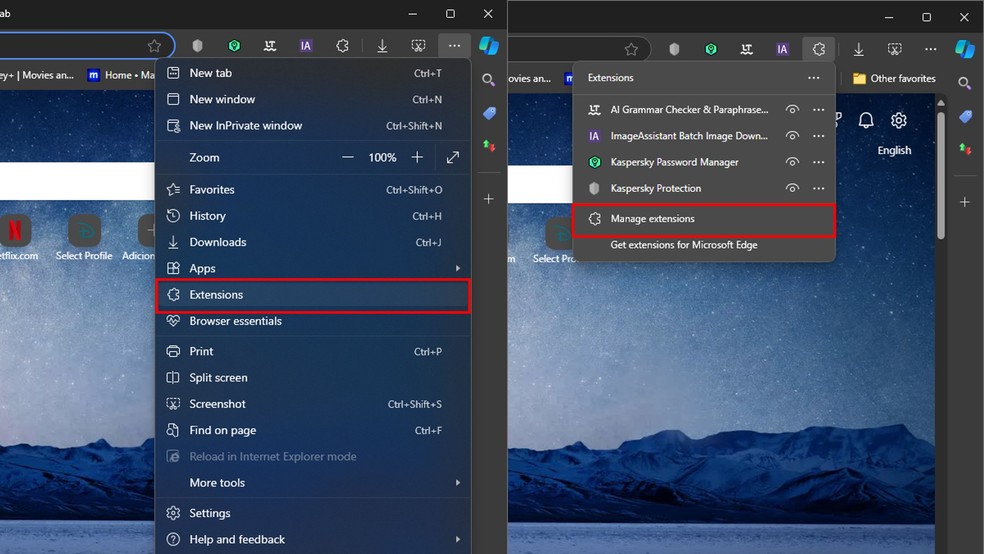Click the Netflix shortcut tile
Image resolution: width=984 pixels, height=554 pixels.
[15, 232]
